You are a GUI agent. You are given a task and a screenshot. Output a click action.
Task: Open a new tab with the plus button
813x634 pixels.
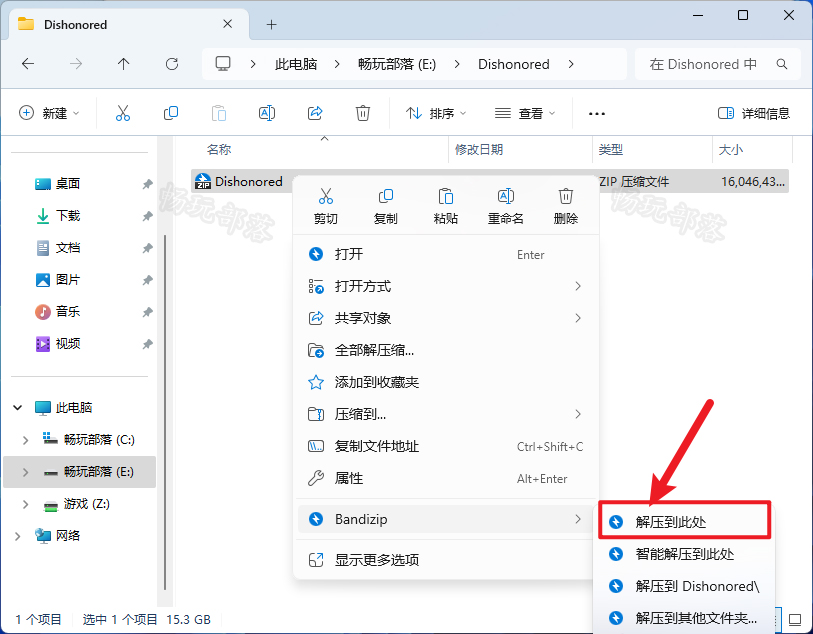(x=271, y=24)
